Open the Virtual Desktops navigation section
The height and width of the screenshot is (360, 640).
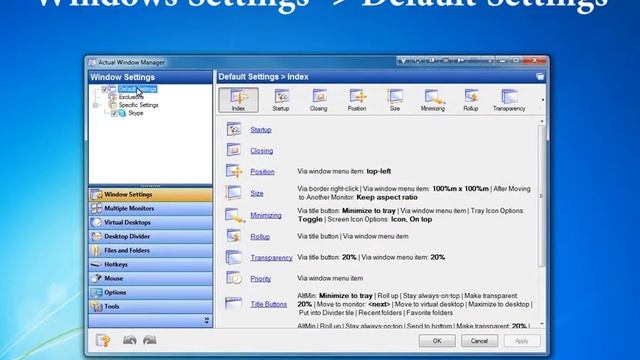coord(150,222)
